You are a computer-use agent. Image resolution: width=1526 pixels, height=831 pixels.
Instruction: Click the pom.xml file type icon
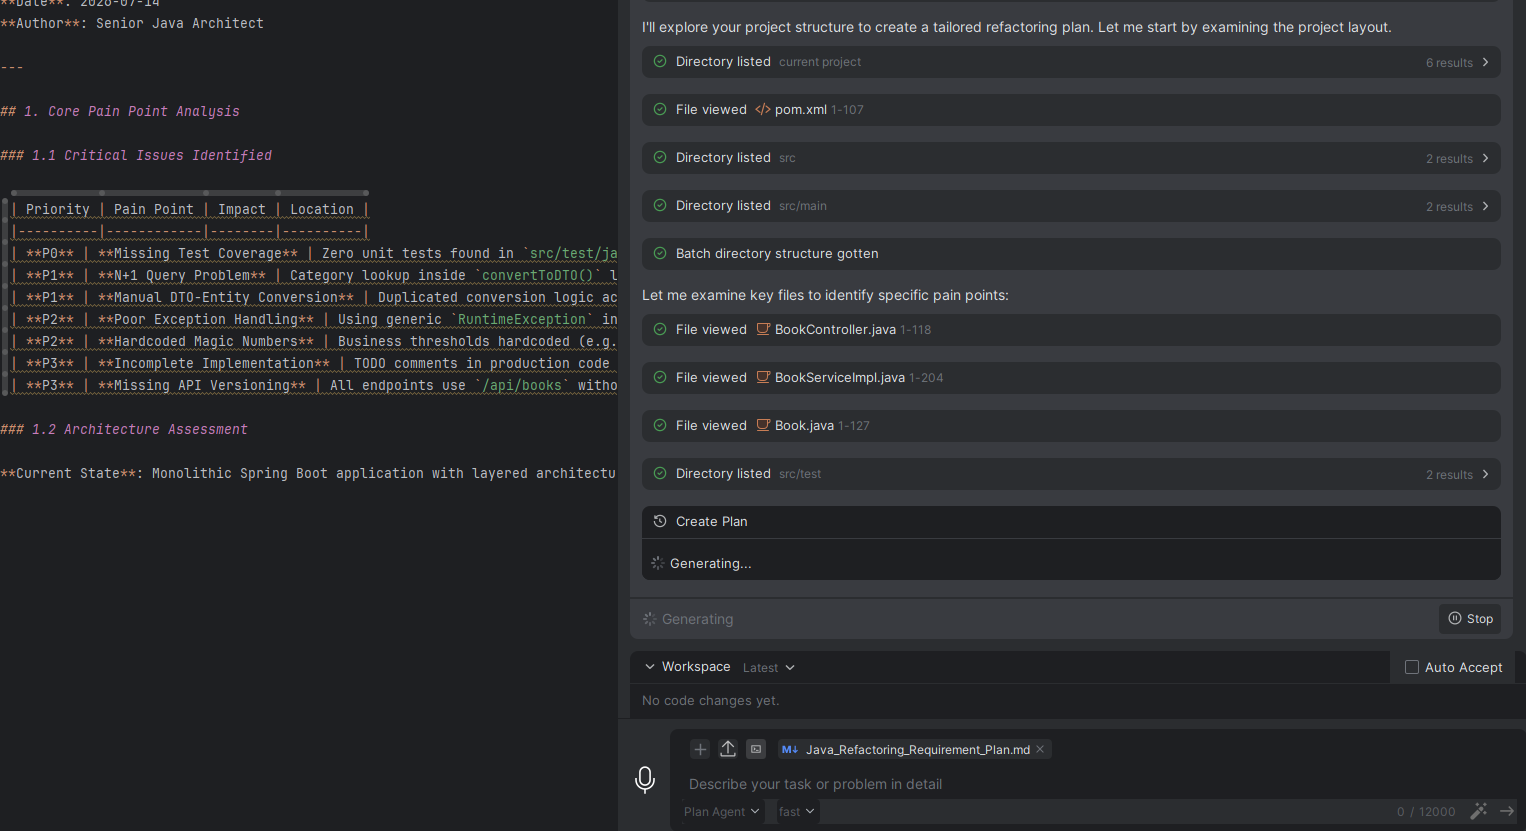[763, 109]
